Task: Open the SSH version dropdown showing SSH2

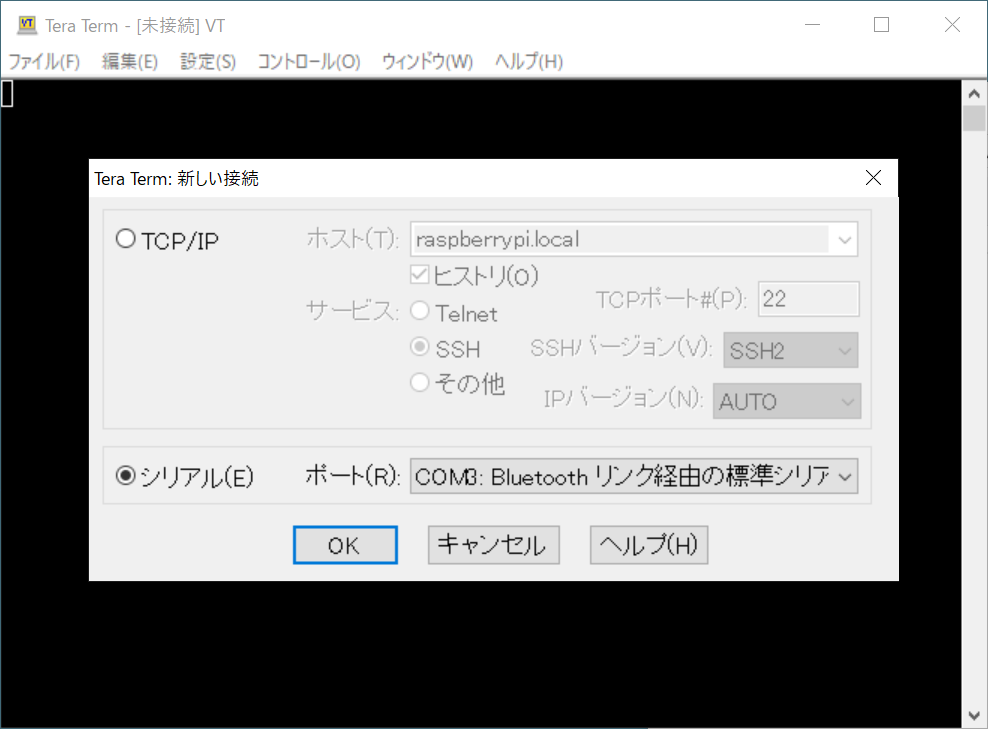Action: pos(791,350)
